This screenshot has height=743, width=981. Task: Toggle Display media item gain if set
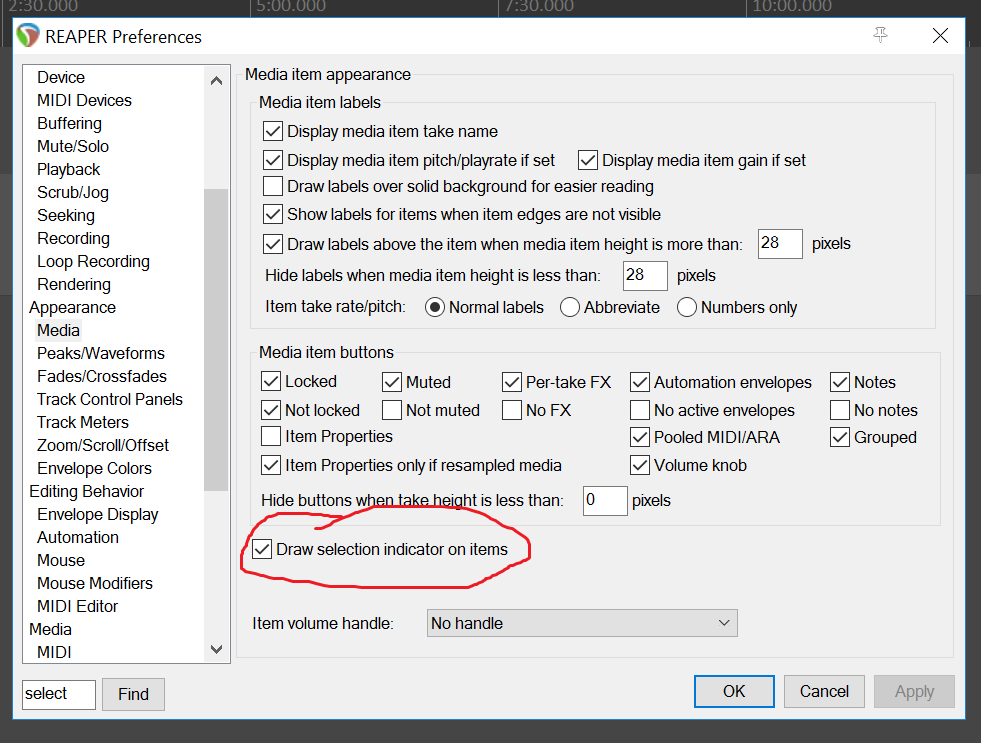click(587, 160)
